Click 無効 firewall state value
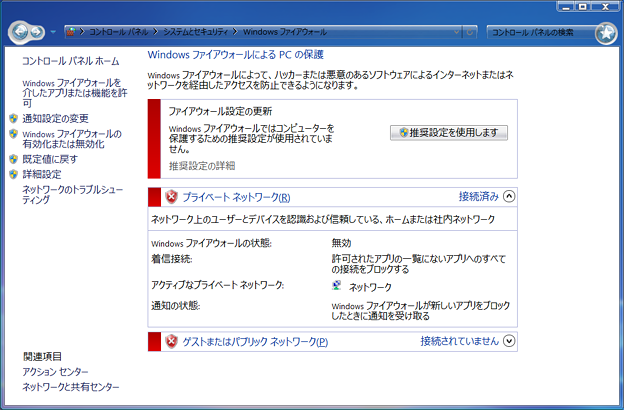The image size is (624, 410). click(341, 243)
